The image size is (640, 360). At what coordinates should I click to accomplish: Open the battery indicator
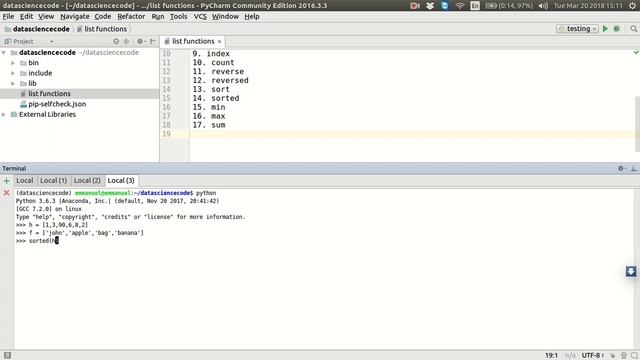509,6
